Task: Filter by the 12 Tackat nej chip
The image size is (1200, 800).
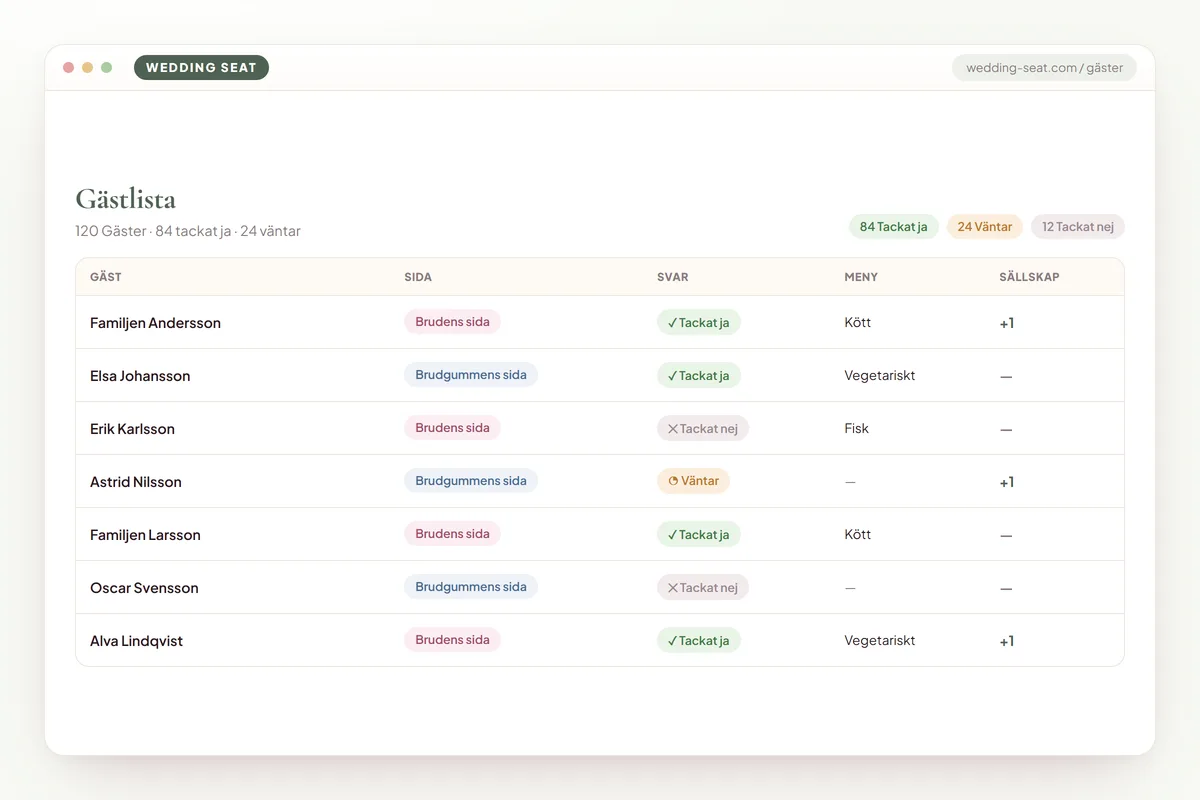Action: (x=1078, y=227)
